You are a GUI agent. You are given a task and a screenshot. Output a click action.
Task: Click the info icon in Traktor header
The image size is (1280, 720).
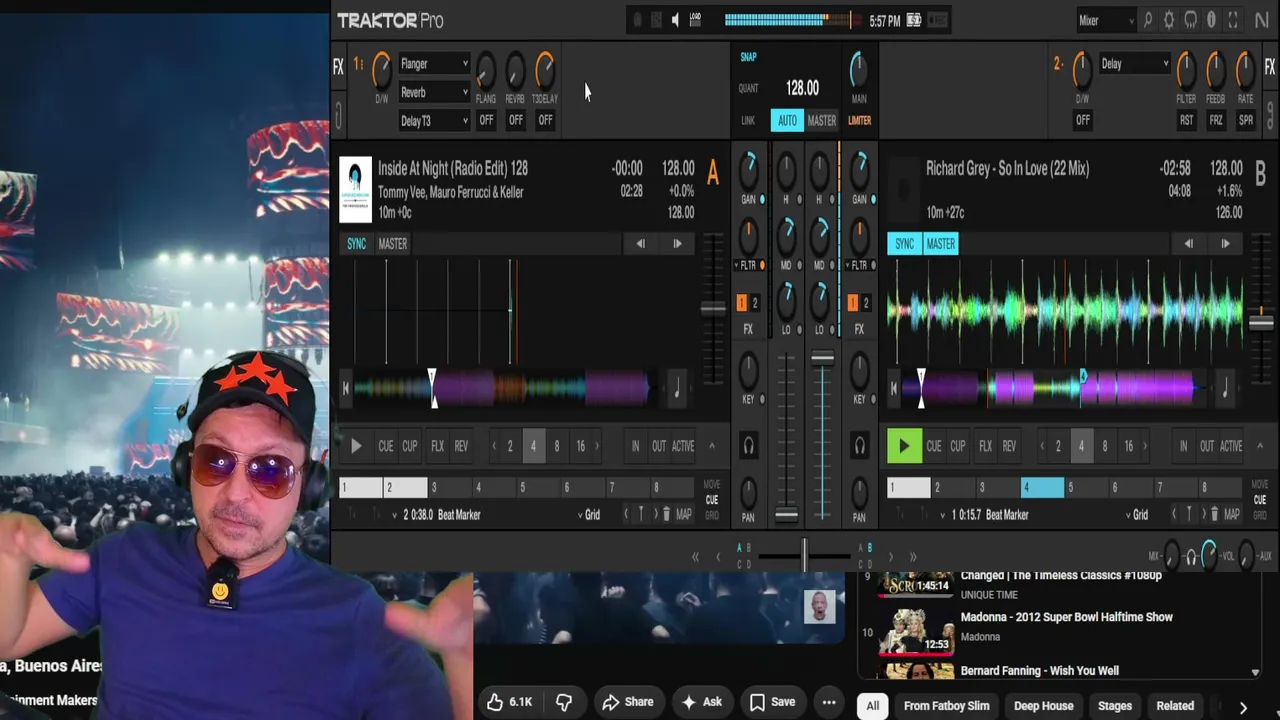pos(1211,20)
